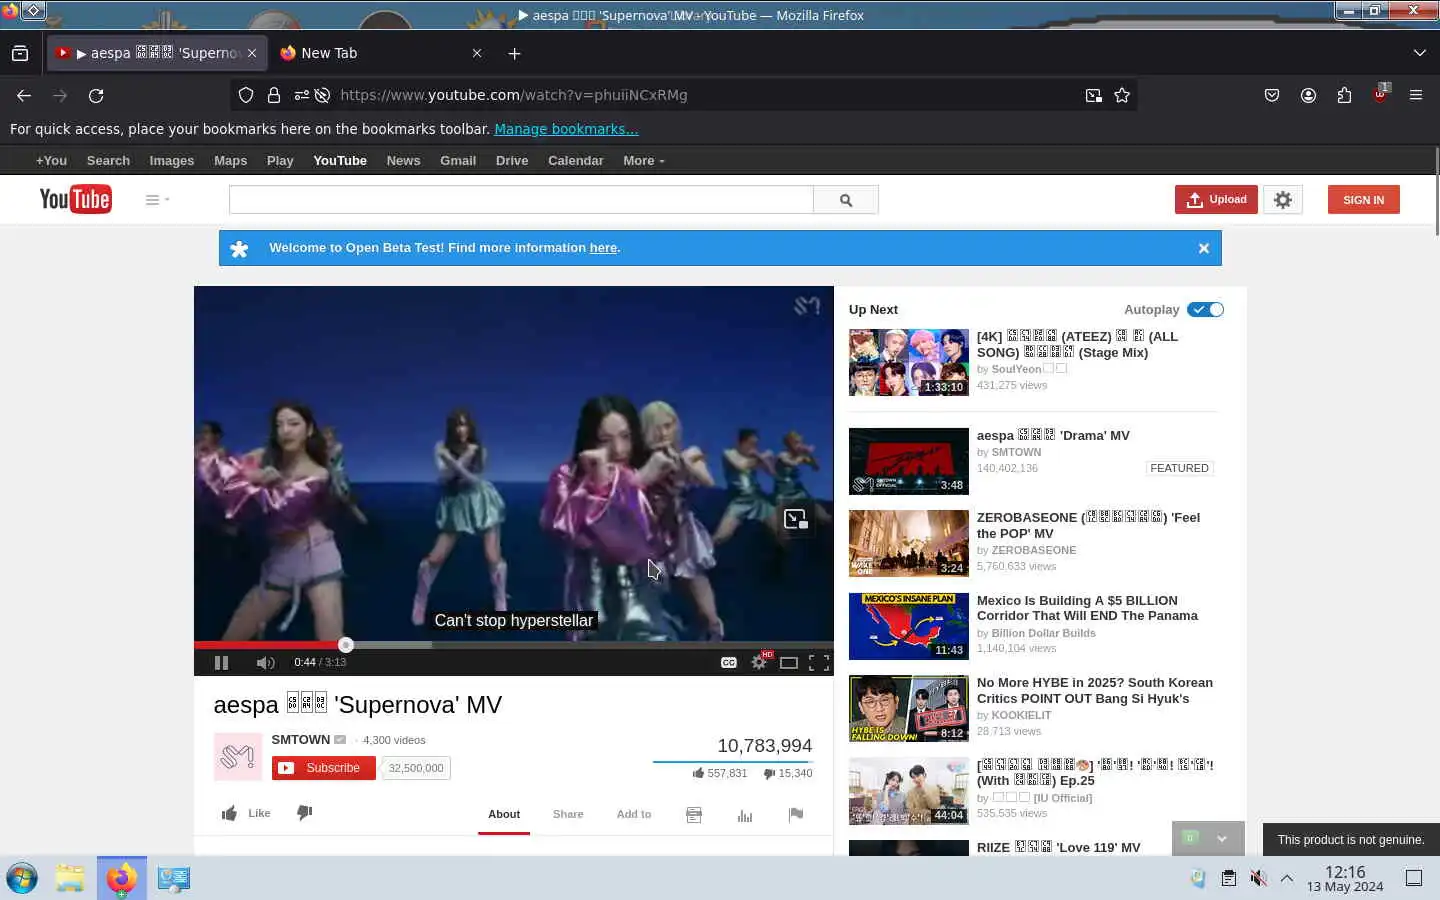Open aespa 'Drama' MV title link
Viewport: 1440px width, 900px height.
tap(1053, 435)
